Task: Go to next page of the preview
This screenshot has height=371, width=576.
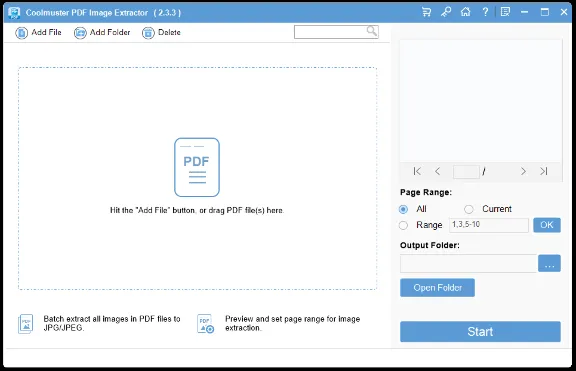Action: click(x=523, y=171)
